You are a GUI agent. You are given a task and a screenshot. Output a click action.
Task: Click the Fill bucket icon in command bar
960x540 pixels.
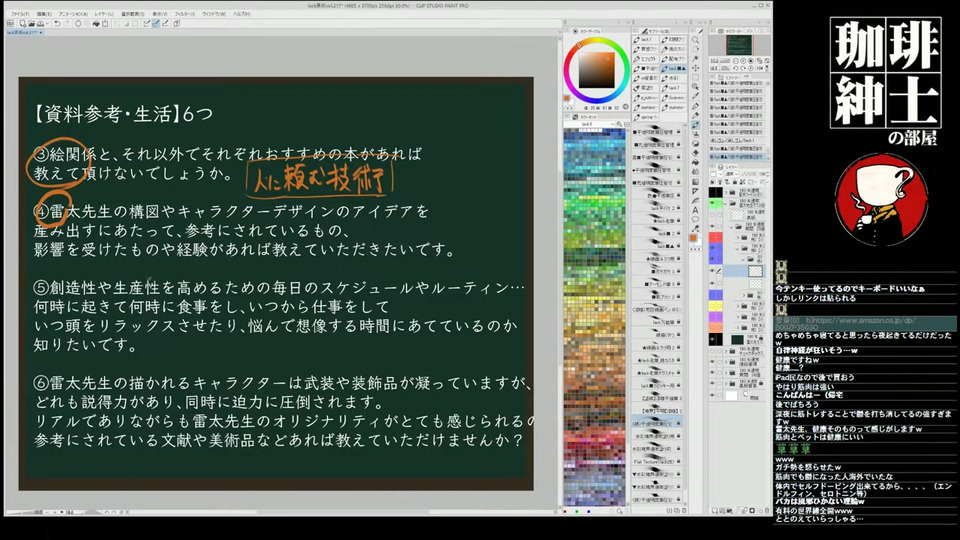coord(96,23)
